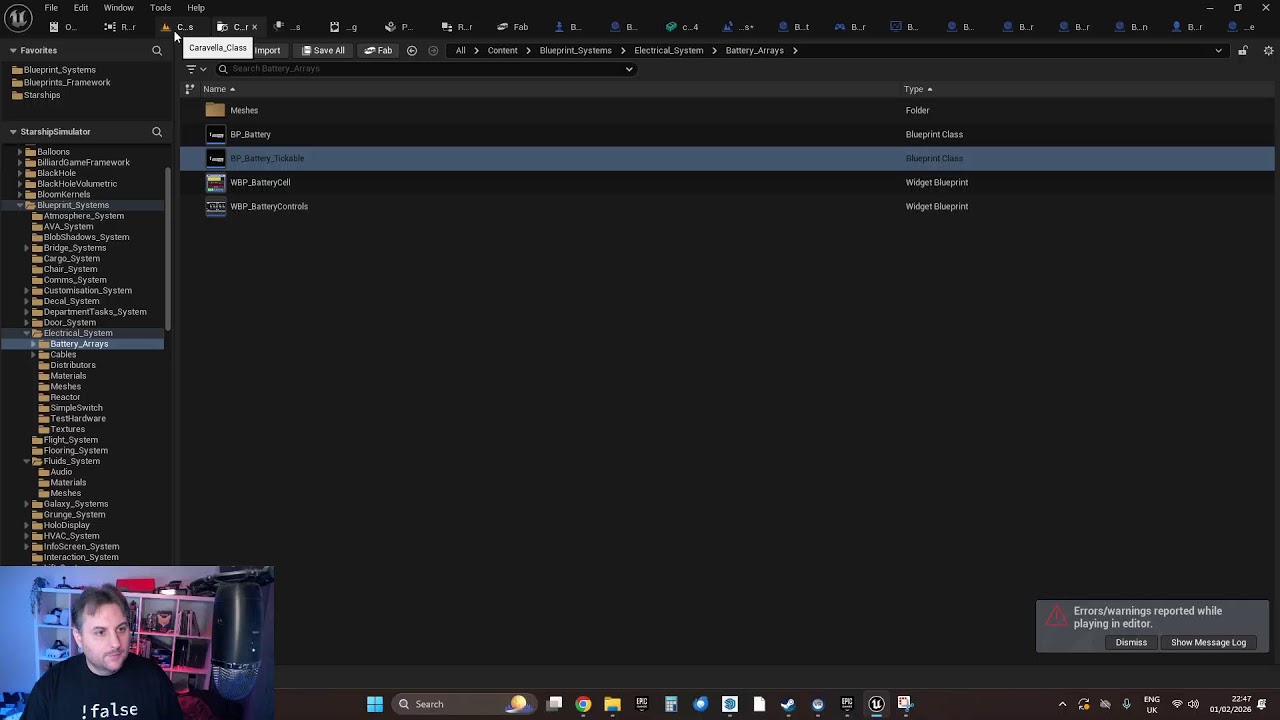Open File Explorer from the taskbar

[612, 704]
